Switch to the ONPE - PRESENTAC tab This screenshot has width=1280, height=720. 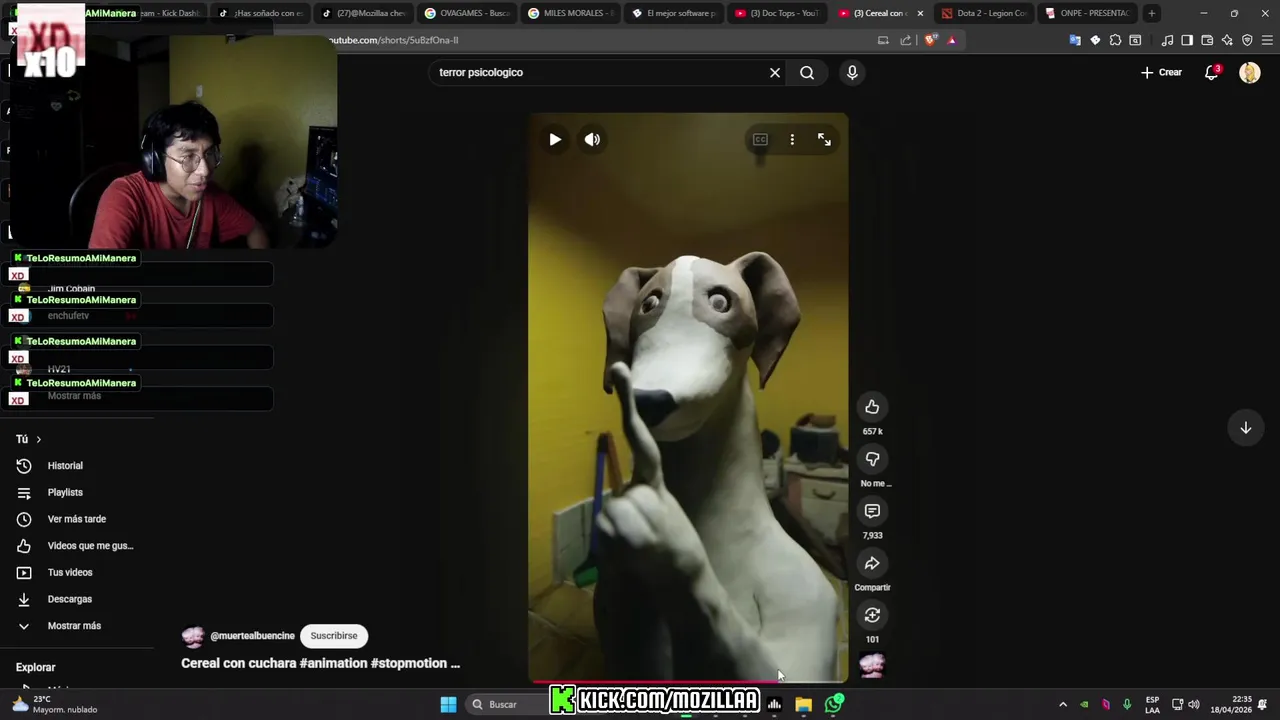pyautogui.click(x=1086, y=13)
